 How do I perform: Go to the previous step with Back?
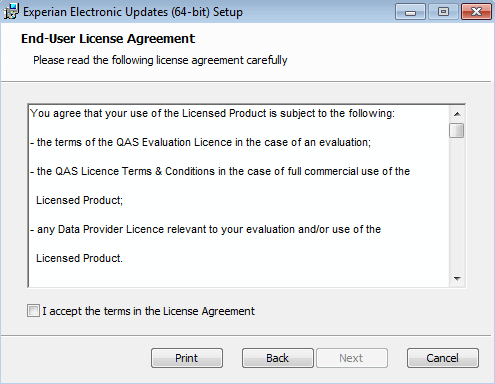click(x=278, y=358)
